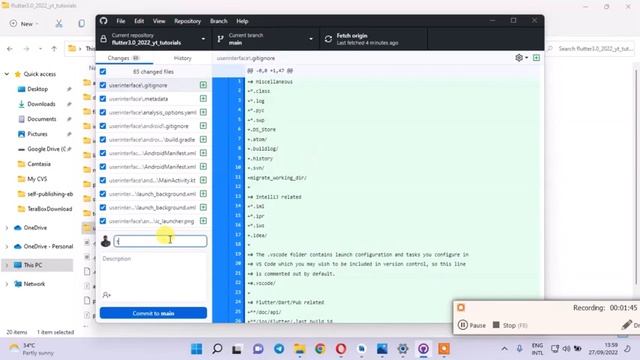Expand Network tree node
Screen dimensions: 640x360
pyautogui.click(x=7, y=284)
